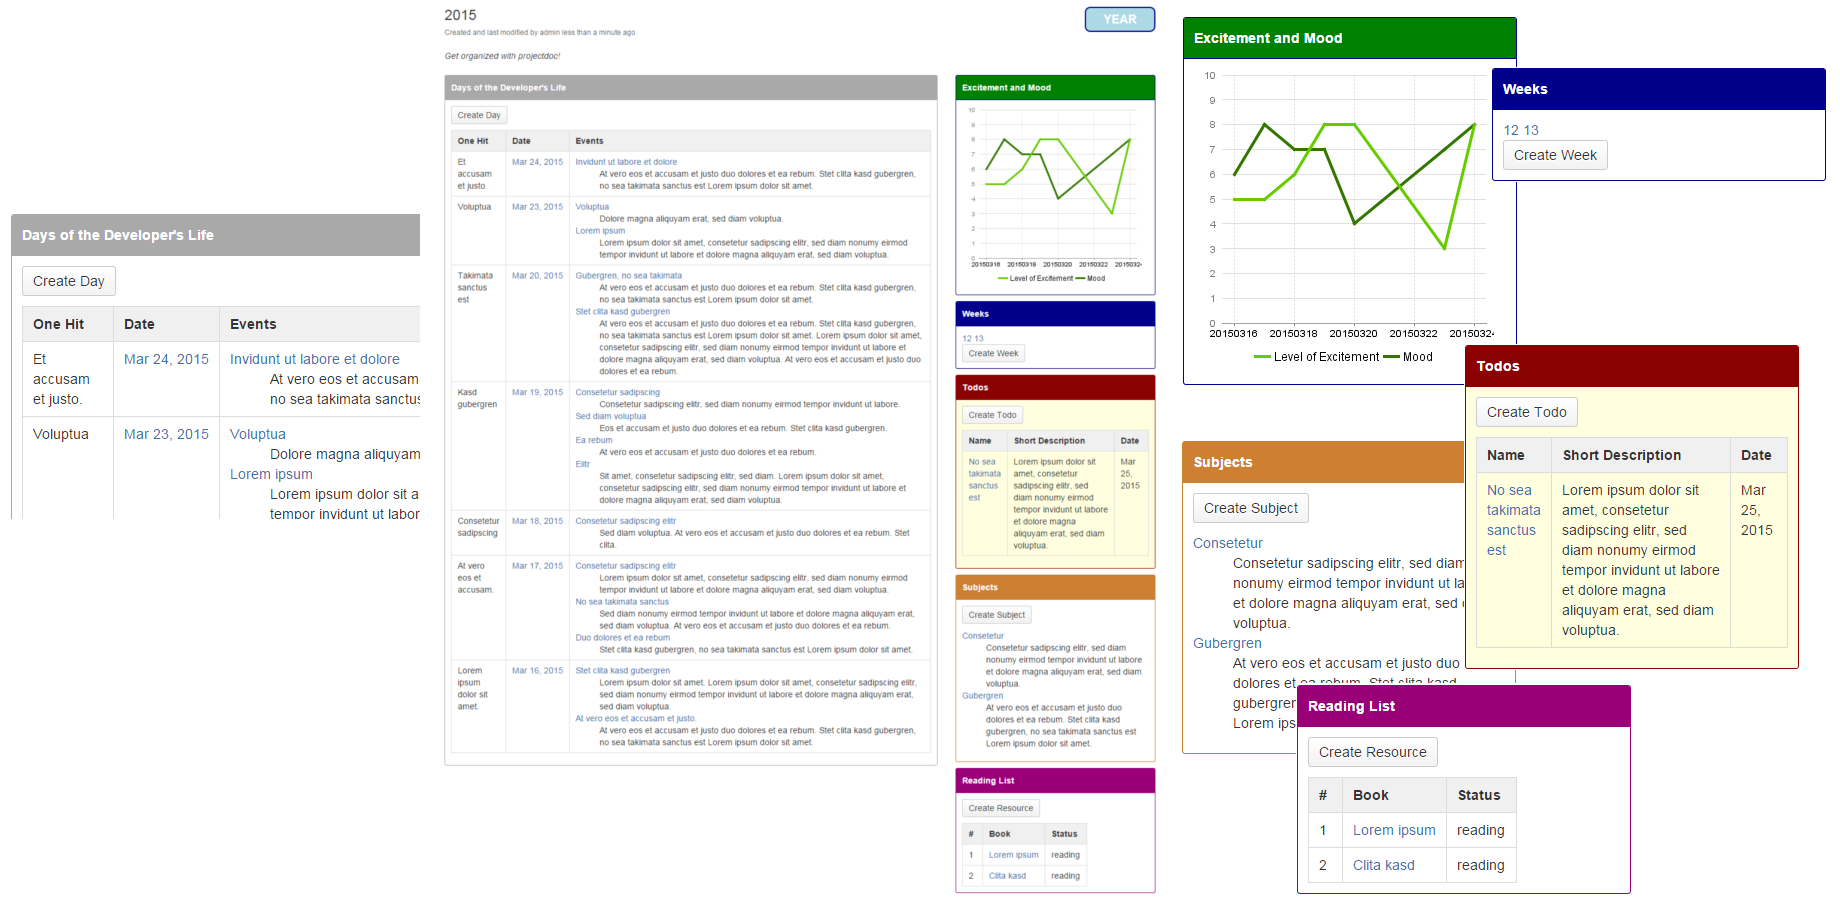This screenshot has height=900, width=1840.
Task: Click the YEAR button
Action: pyautogui.click(x=1120, y=19)
